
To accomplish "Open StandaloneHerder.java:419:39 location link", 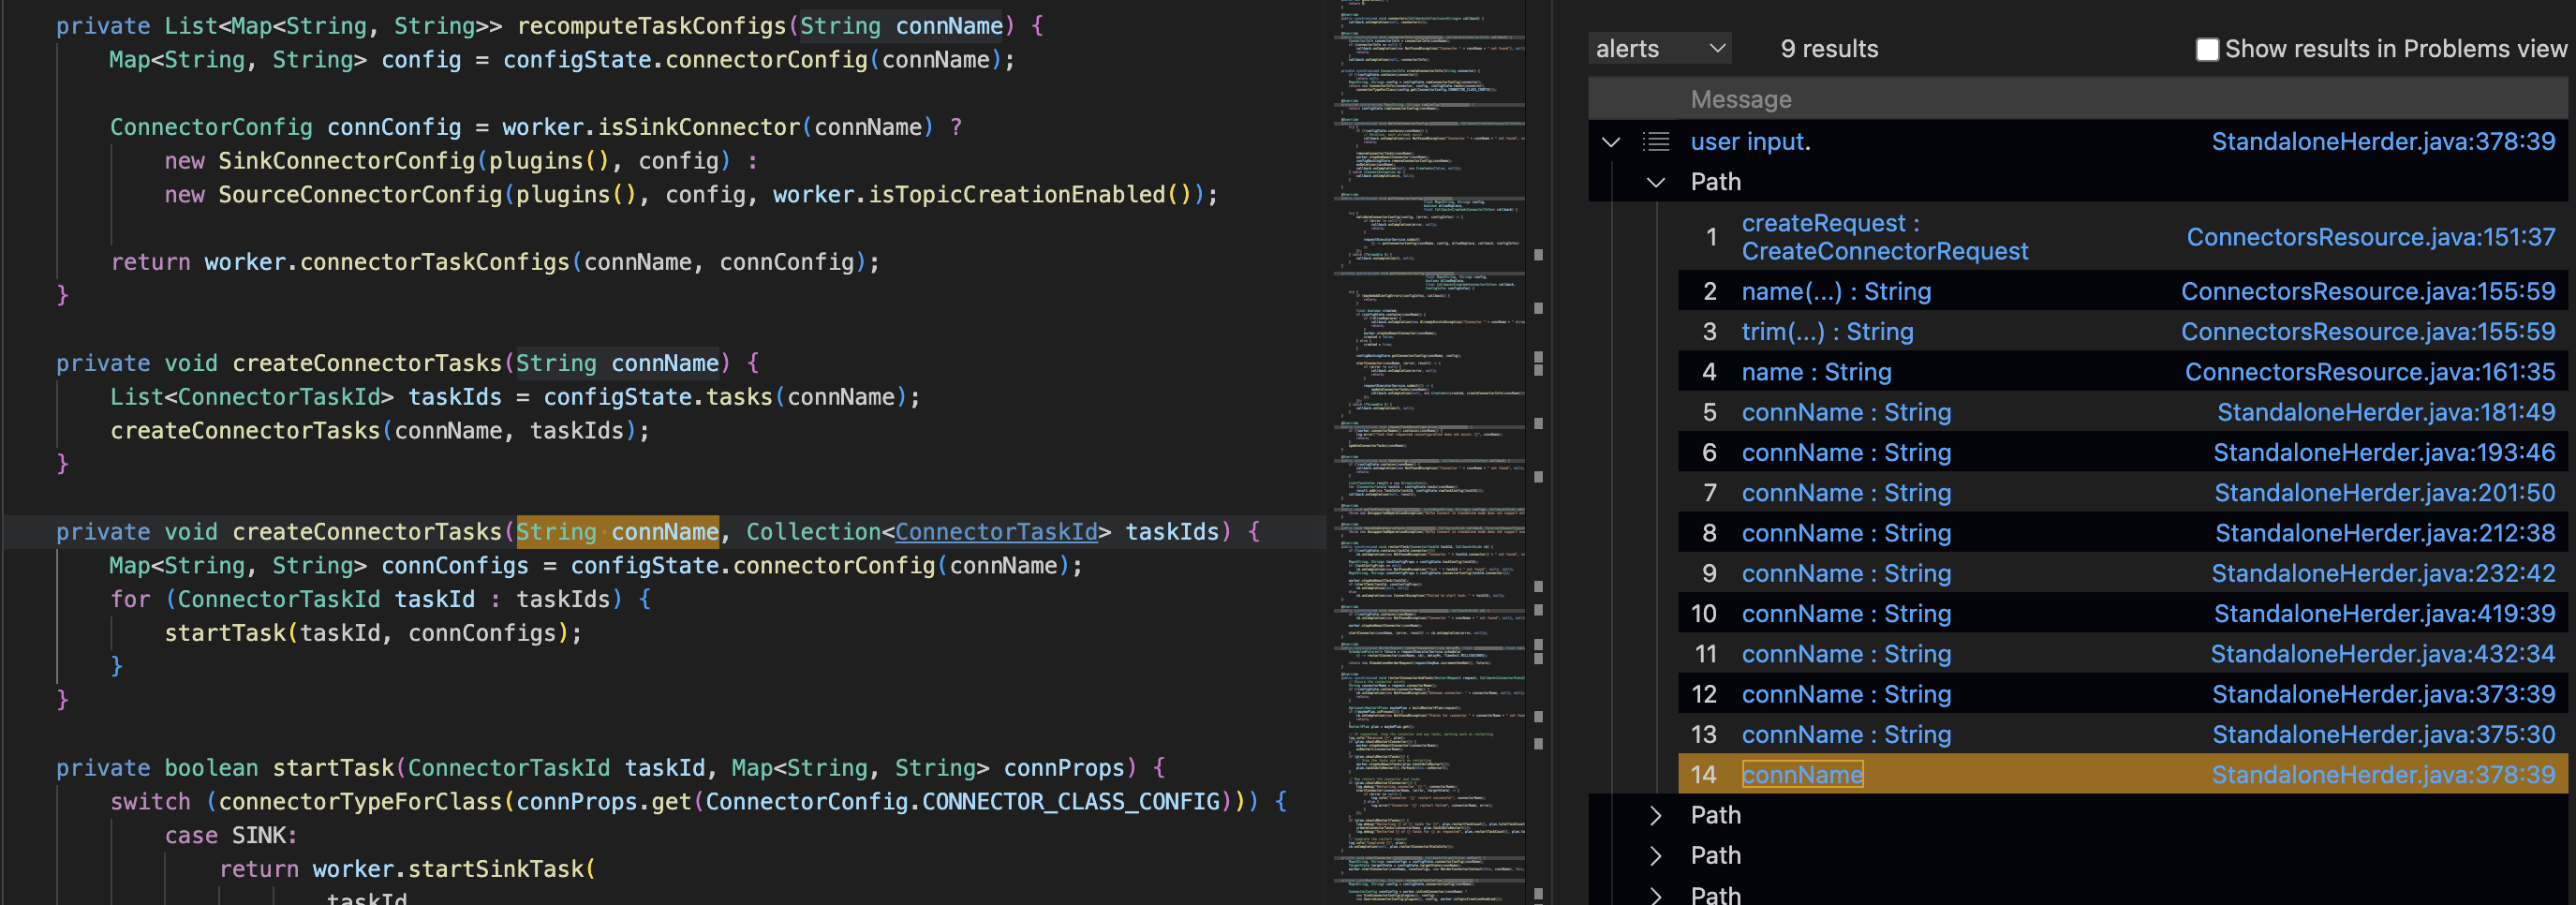I will tap(2384, 613).
